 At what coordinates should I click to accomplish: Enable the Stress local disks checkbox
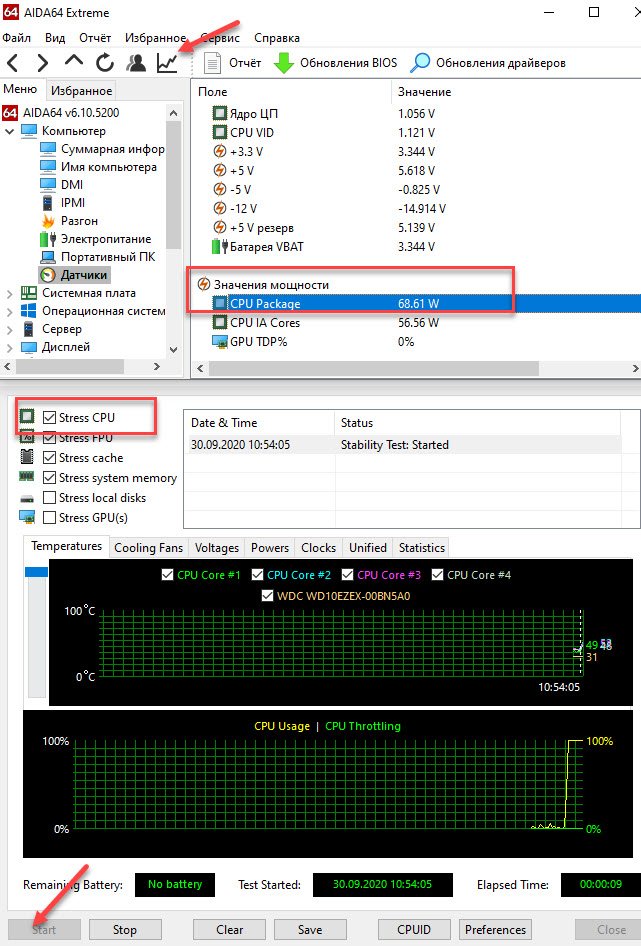[x=49, y=498]
